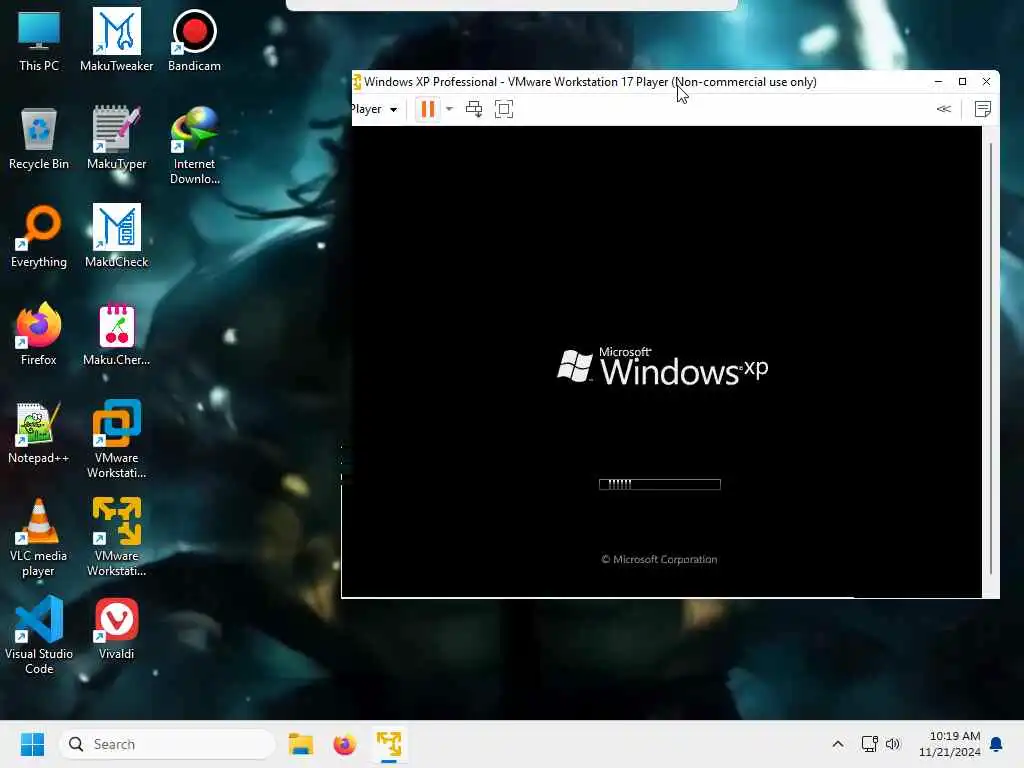Select the yellow VMware Workstation Player desktop icon
The width and height of the screenshot is (1024, 768).
tap(116, 537)
